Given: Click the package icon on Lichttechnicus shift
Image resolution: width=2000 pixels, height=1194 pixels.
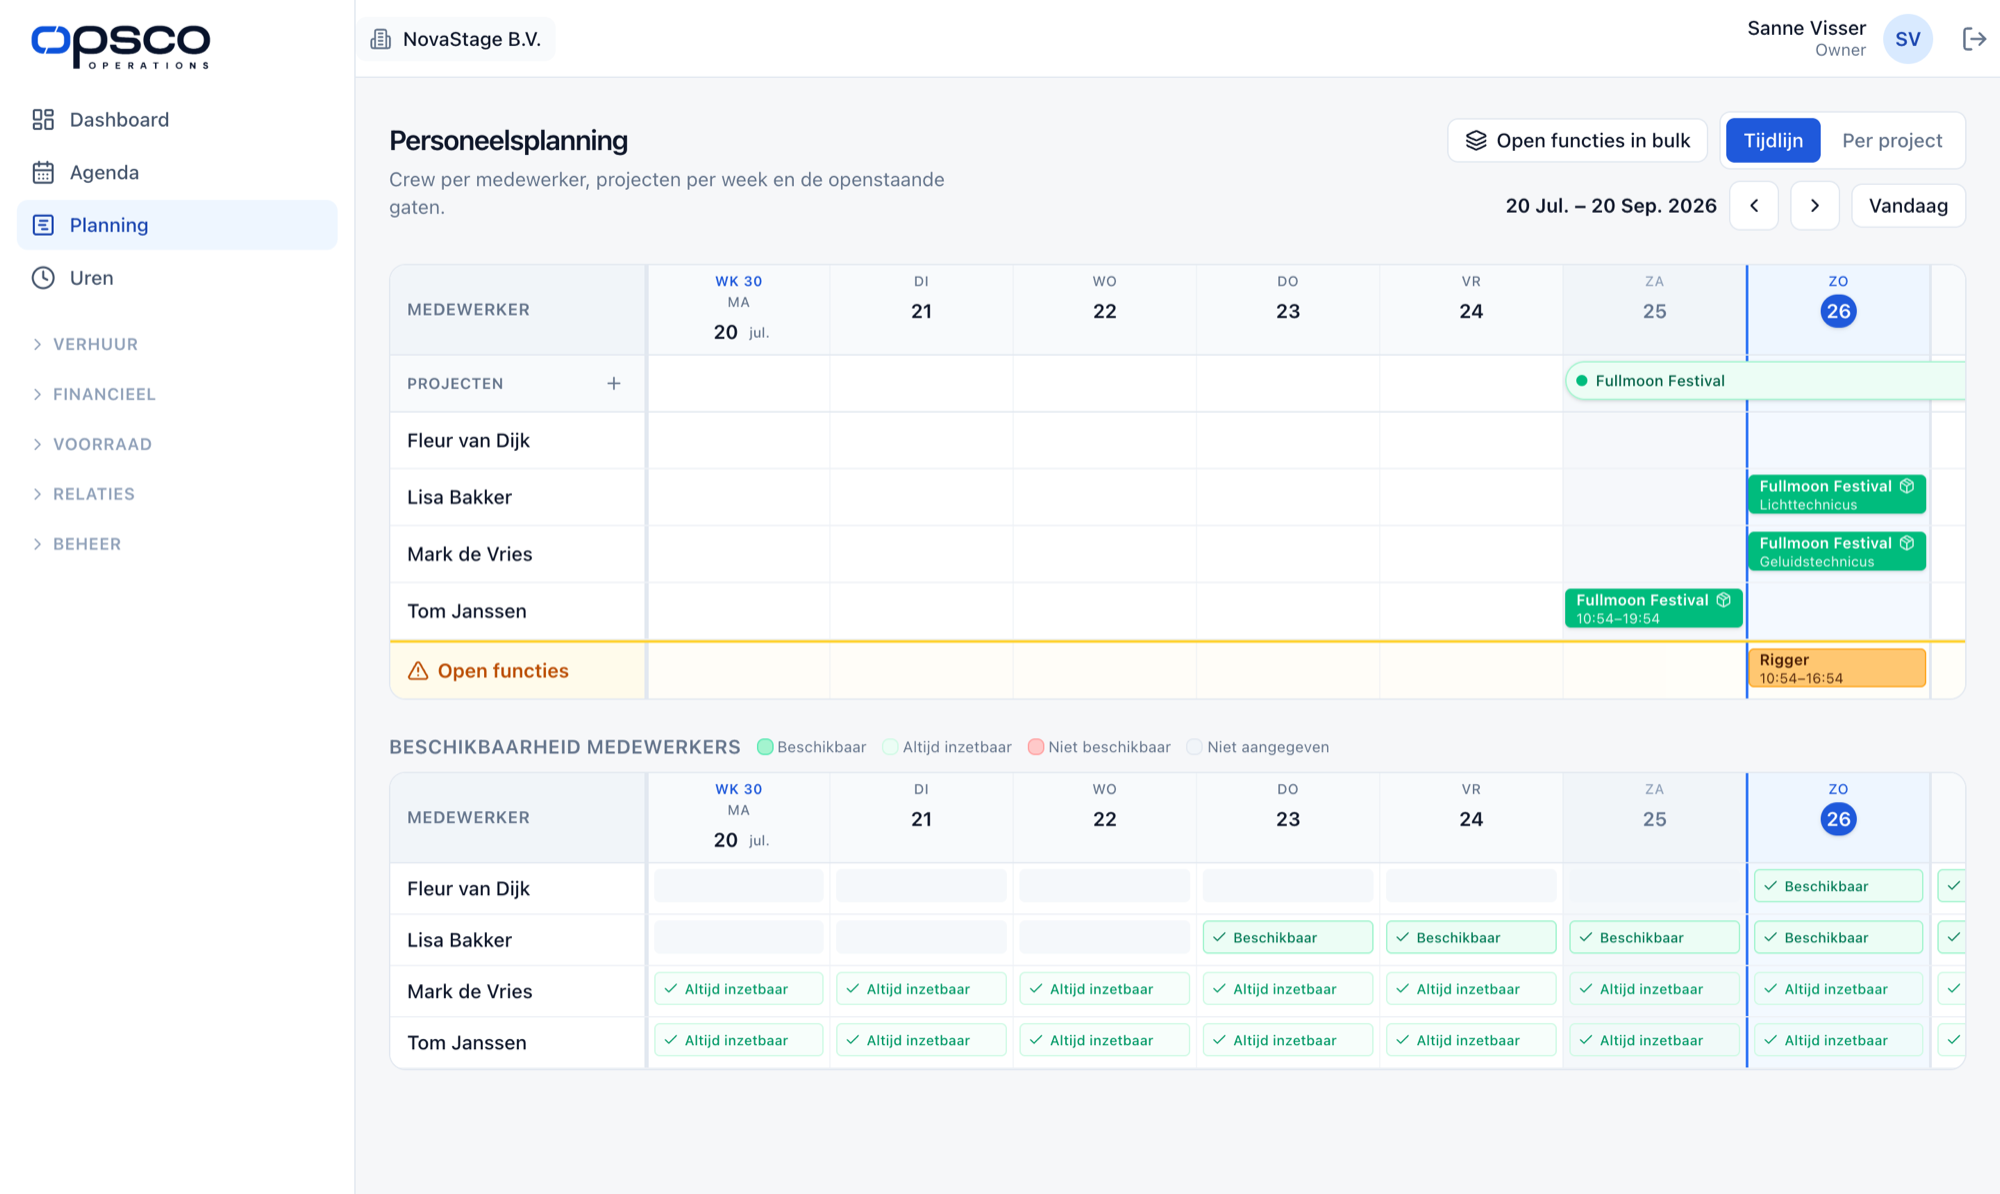Looking at the screenshot, I should [x=1907, y=486].
